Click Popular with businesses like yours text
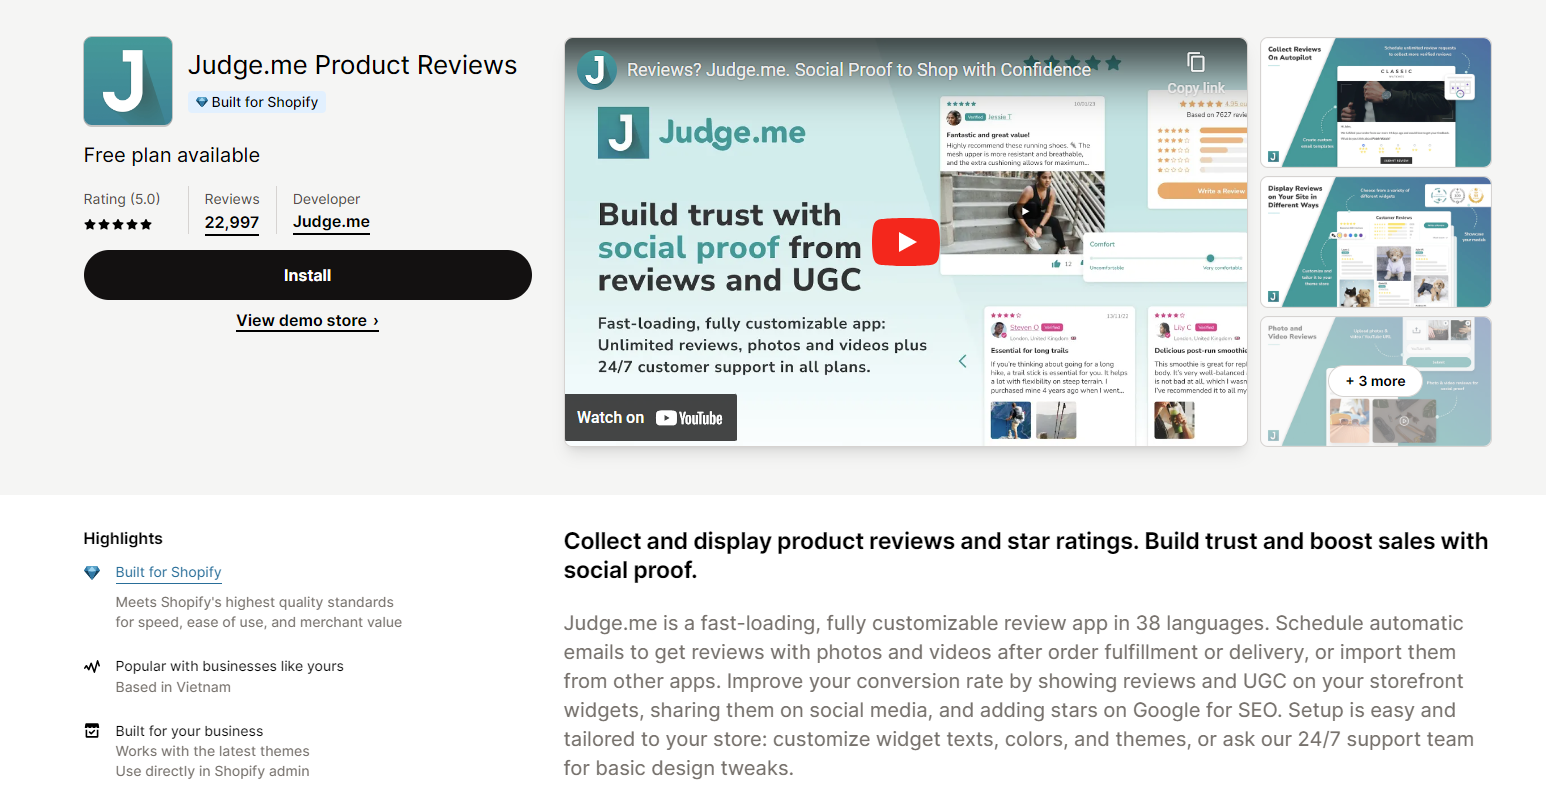The height and width of the screenshot is (801, 1546). coord(229,666)
